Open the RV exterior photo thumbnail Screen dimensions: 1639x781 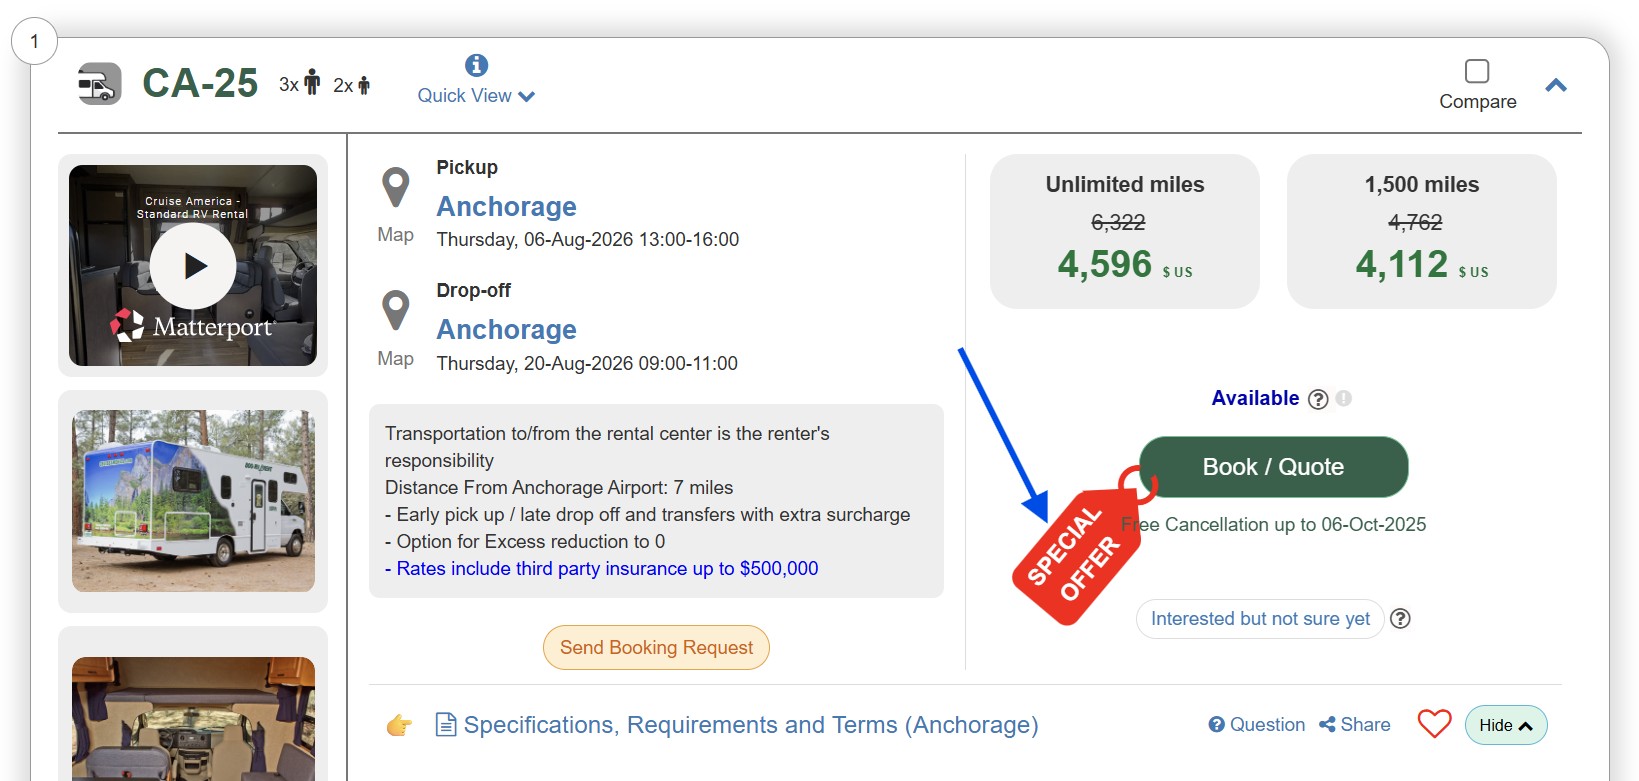(193, 500)
